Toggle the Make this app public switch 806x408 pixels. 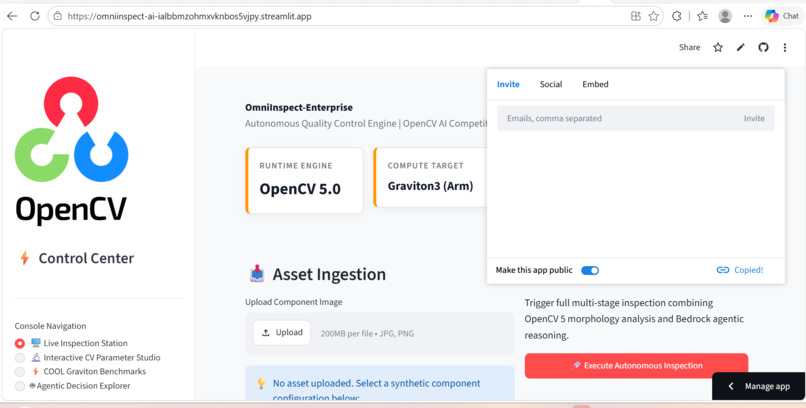pyautogui.click(x=590, y=270)
